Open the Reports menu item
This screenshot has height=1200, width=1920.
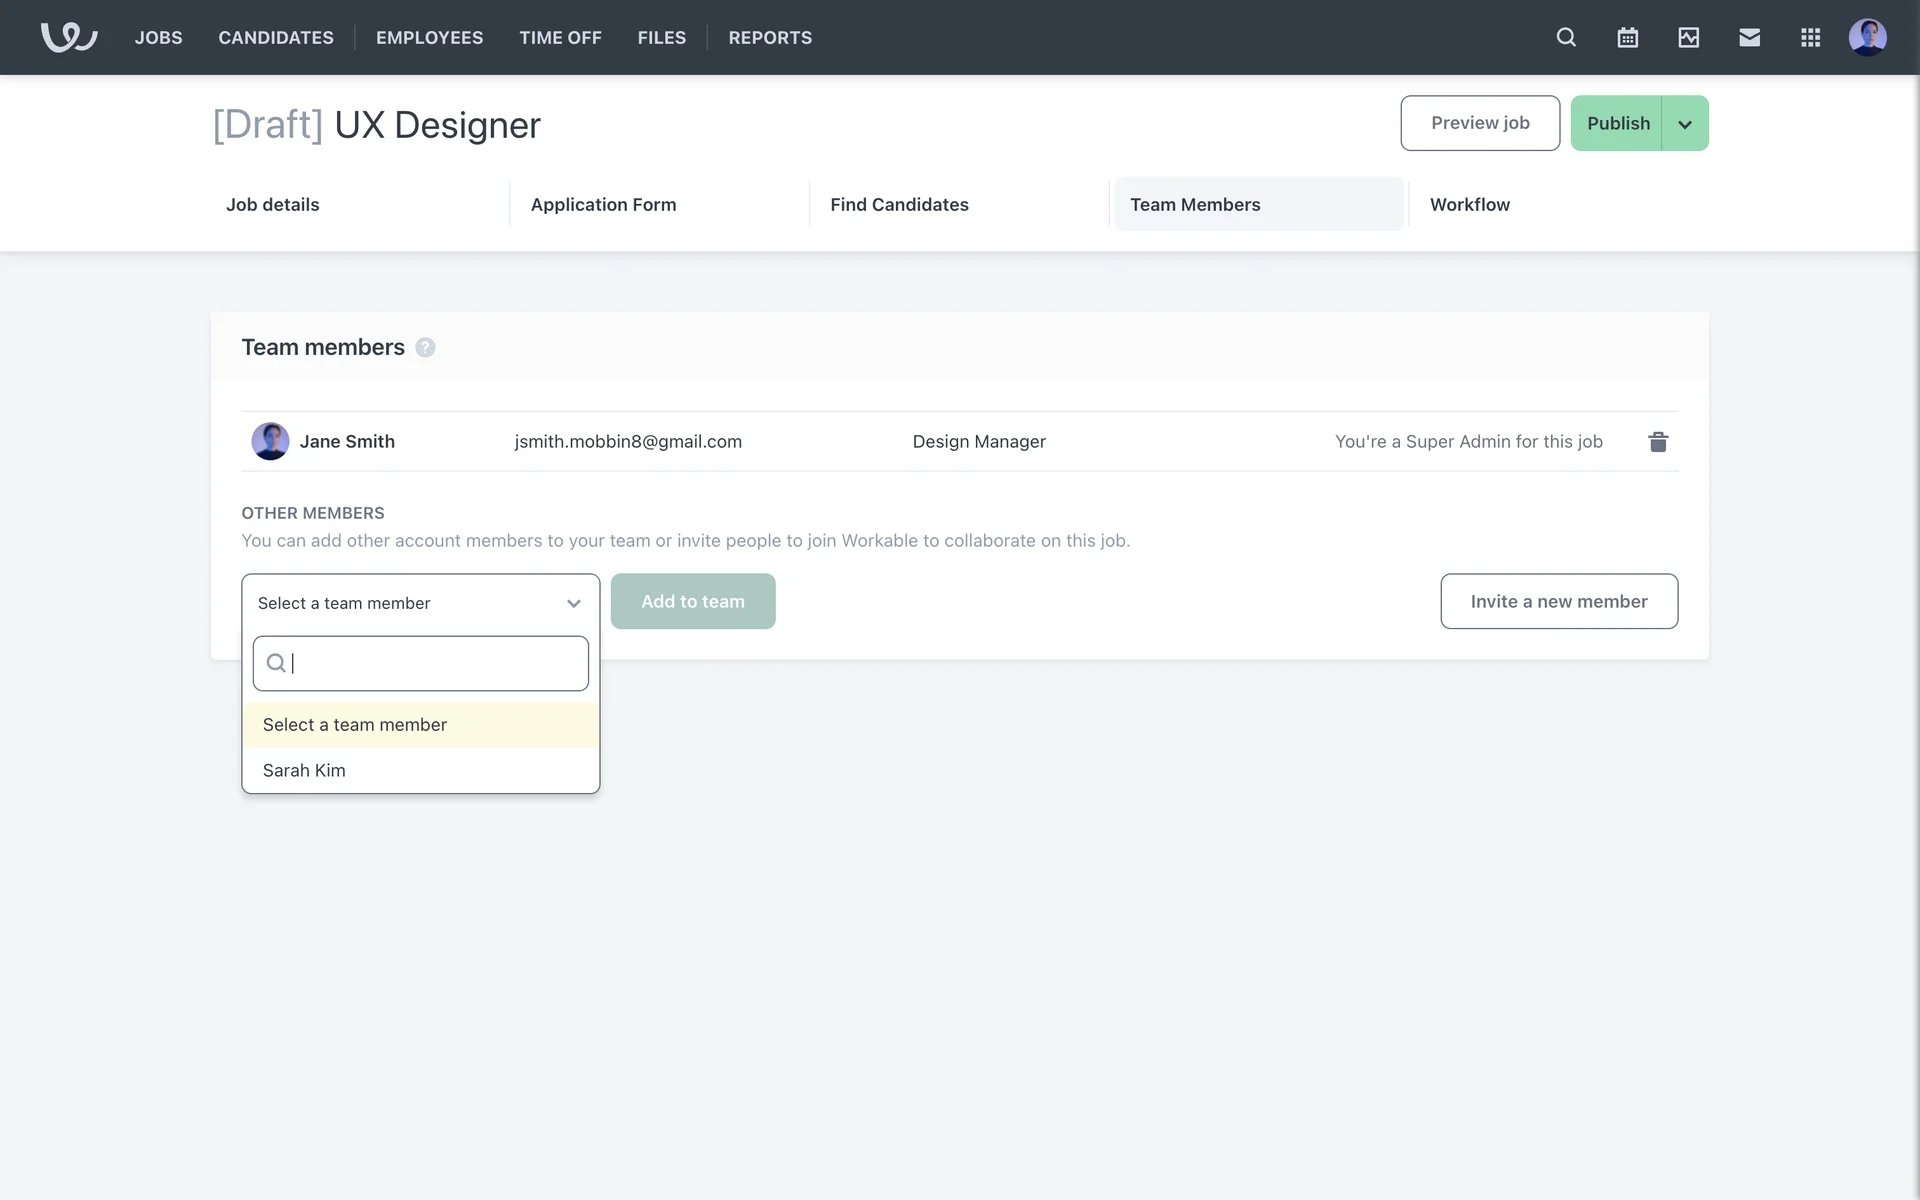click(769, 37)
